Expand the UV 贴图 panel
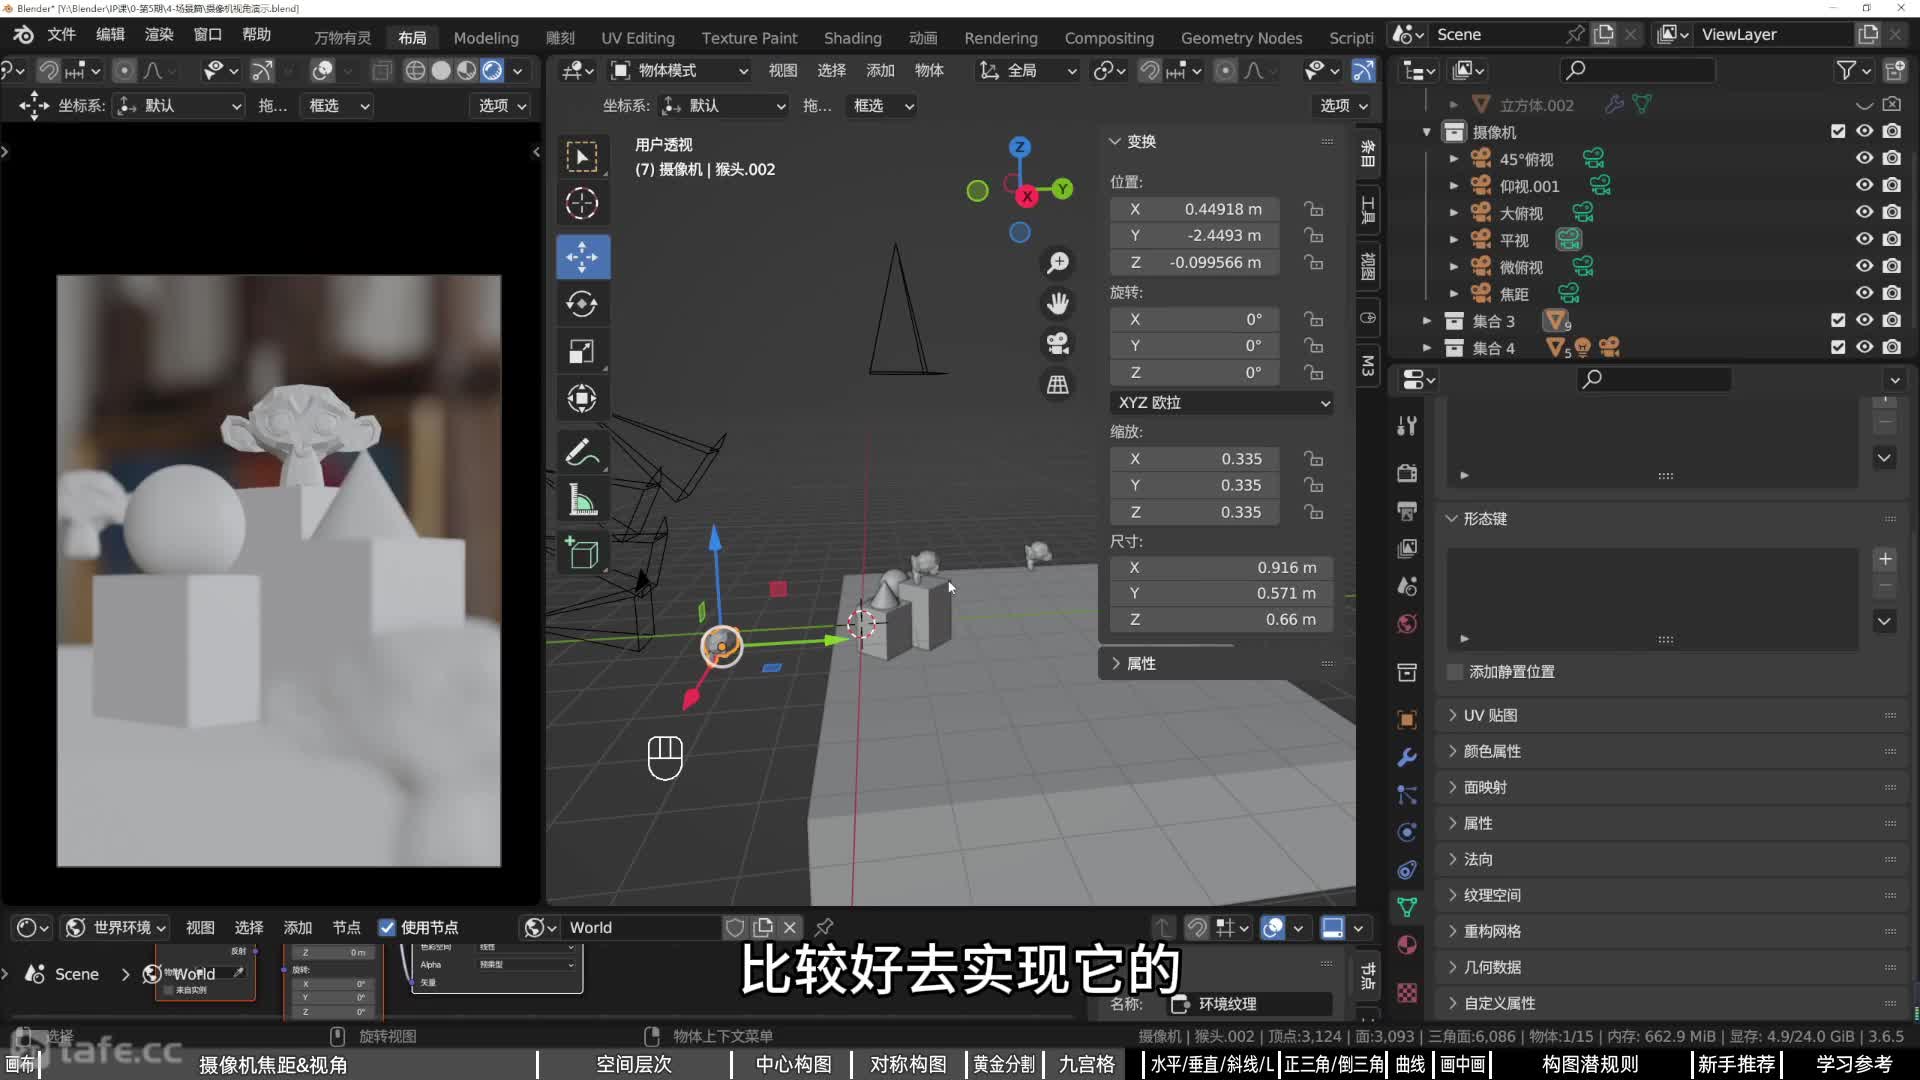 tap(1490, 716)
